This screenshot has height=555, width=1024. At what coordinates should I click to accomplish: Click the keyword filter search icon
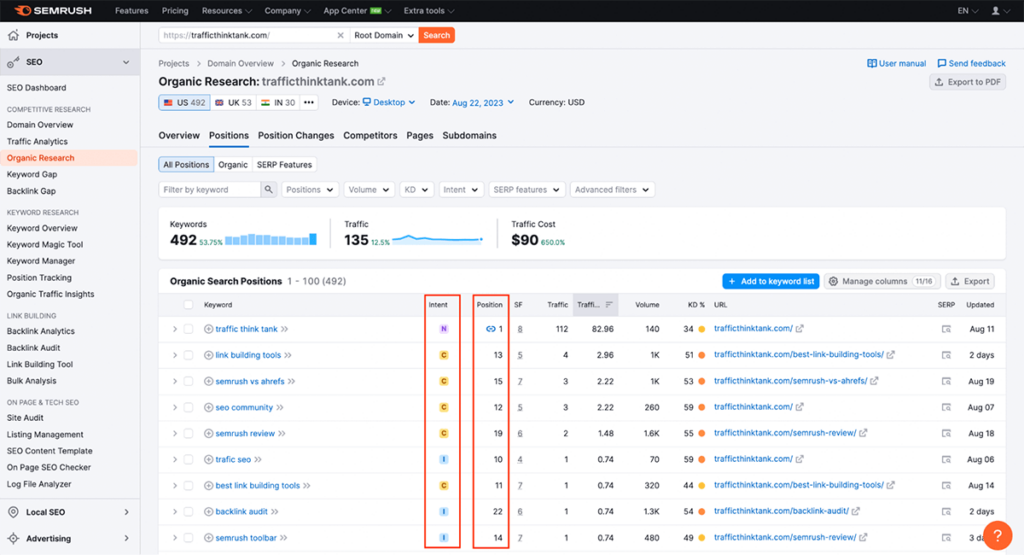268,189
